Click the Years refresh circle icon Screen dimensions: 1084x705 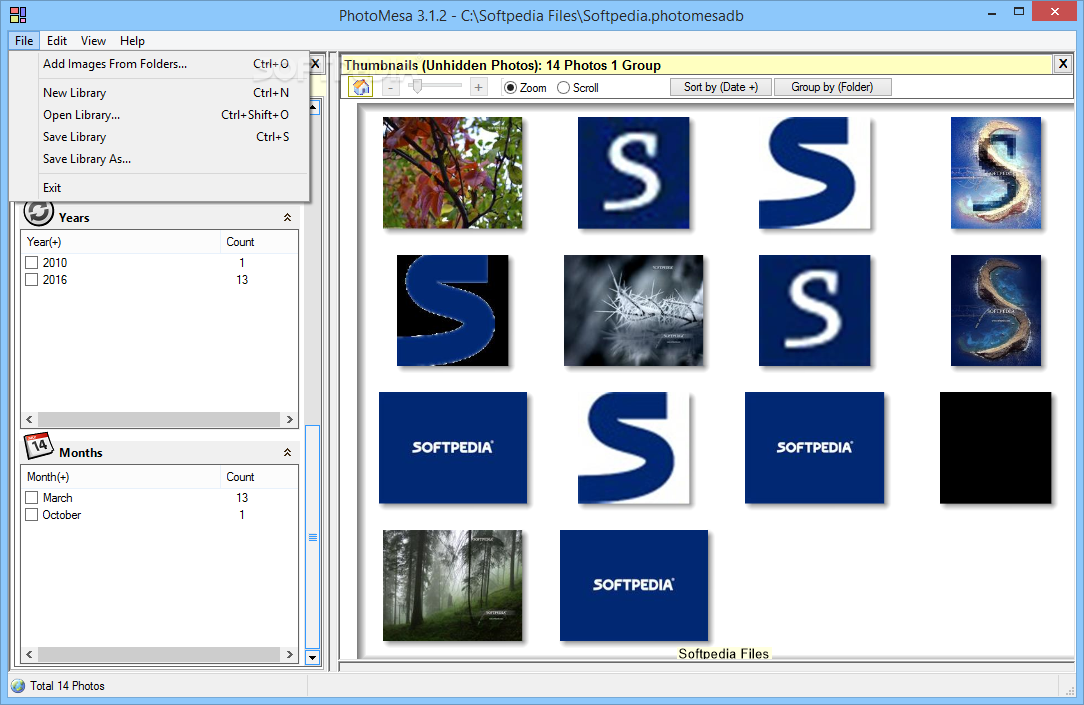[x=39, y=214]
